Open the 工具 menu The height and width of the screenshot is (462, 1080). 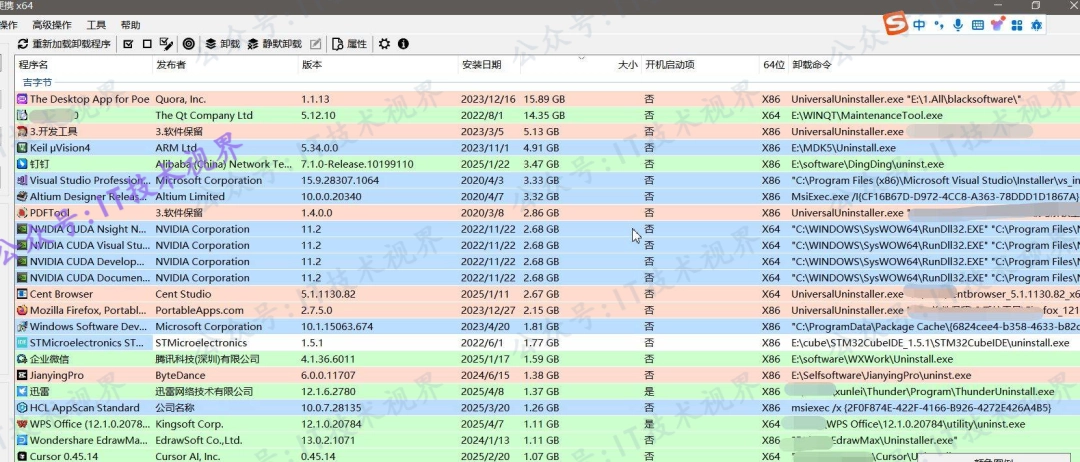[x=96, y=25]
